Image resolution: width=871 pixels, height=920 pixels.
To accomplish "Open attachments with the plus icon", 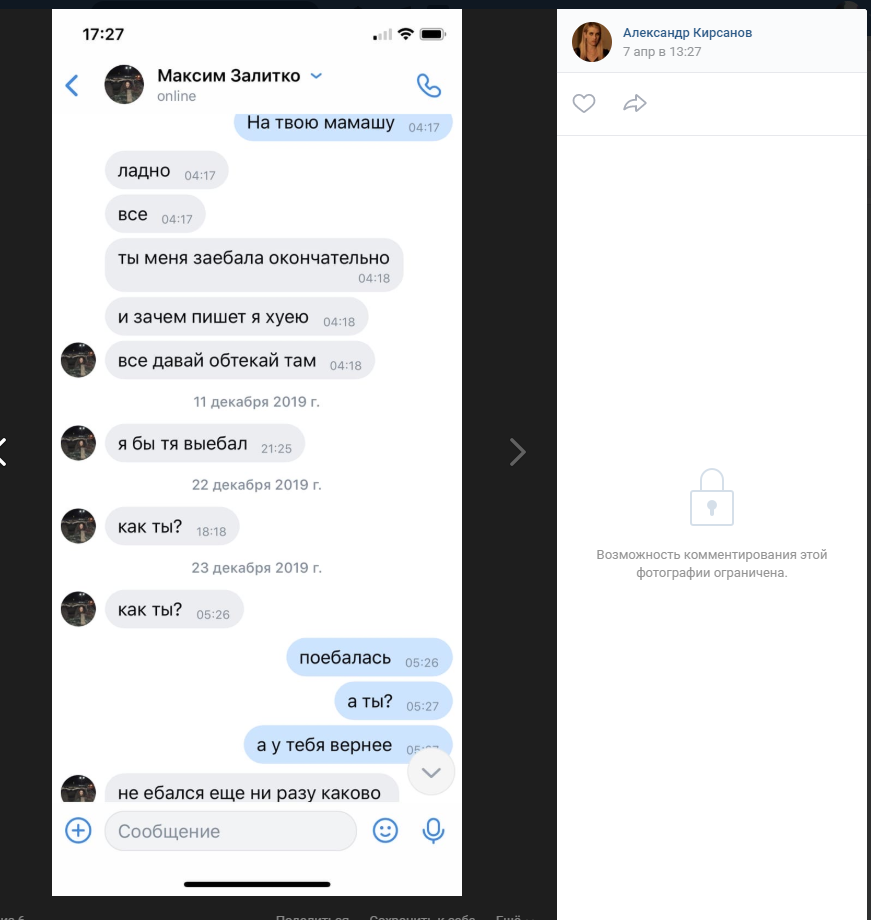I will click(78, 830).
